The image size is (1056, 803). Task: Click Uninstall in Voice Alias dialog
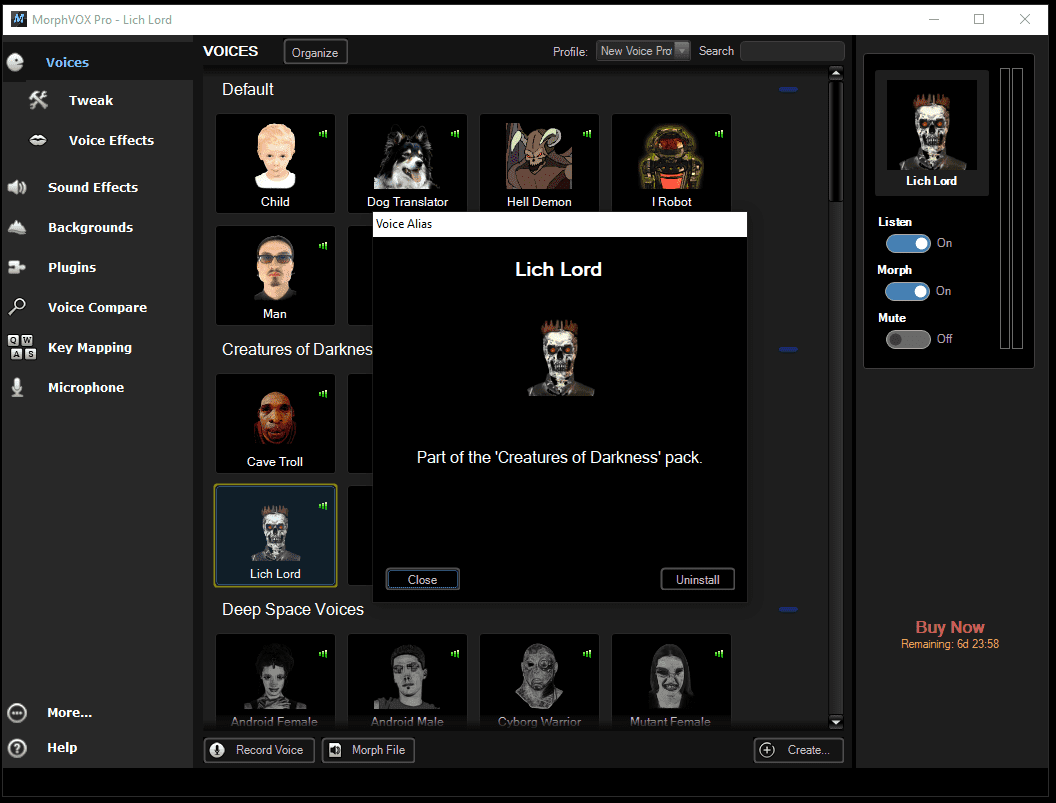[698, 579]
